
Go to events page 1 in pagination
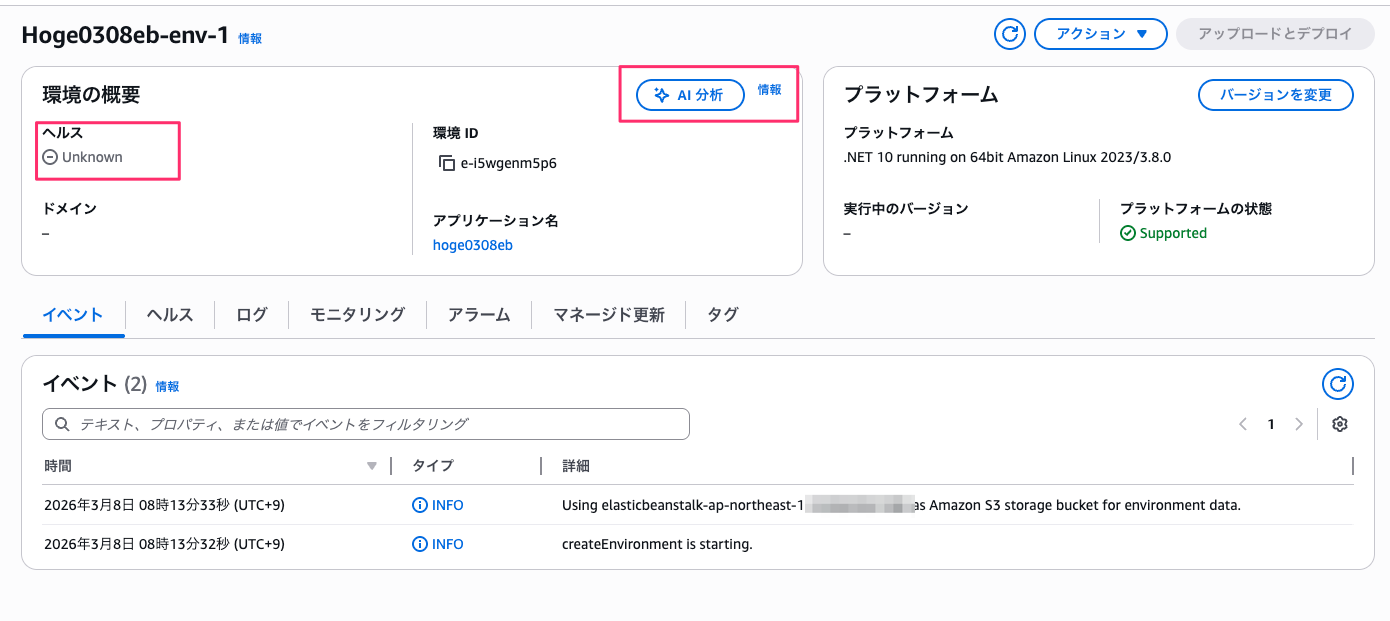1270,423
